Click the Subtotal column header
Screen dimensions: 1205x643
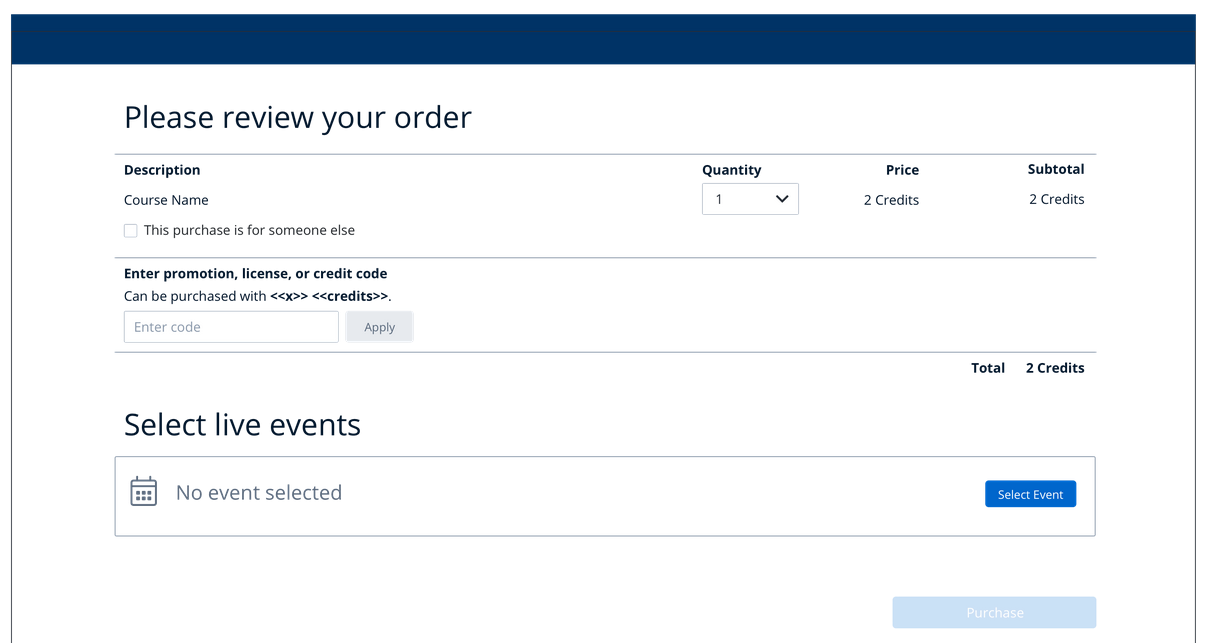click(1055, 169)
